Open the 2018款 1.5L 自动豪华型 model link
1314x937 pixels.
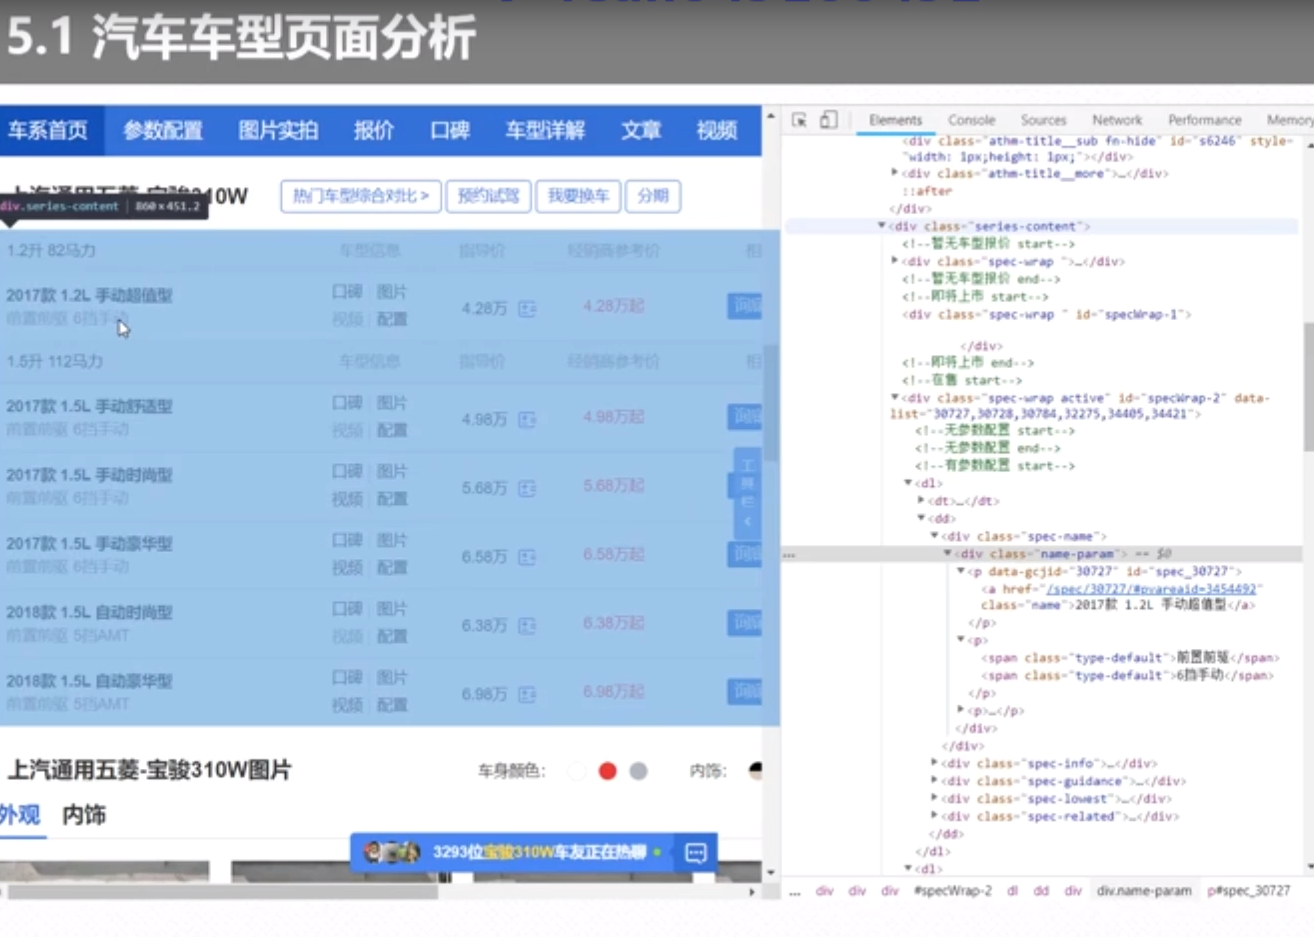tap(89, 682)
